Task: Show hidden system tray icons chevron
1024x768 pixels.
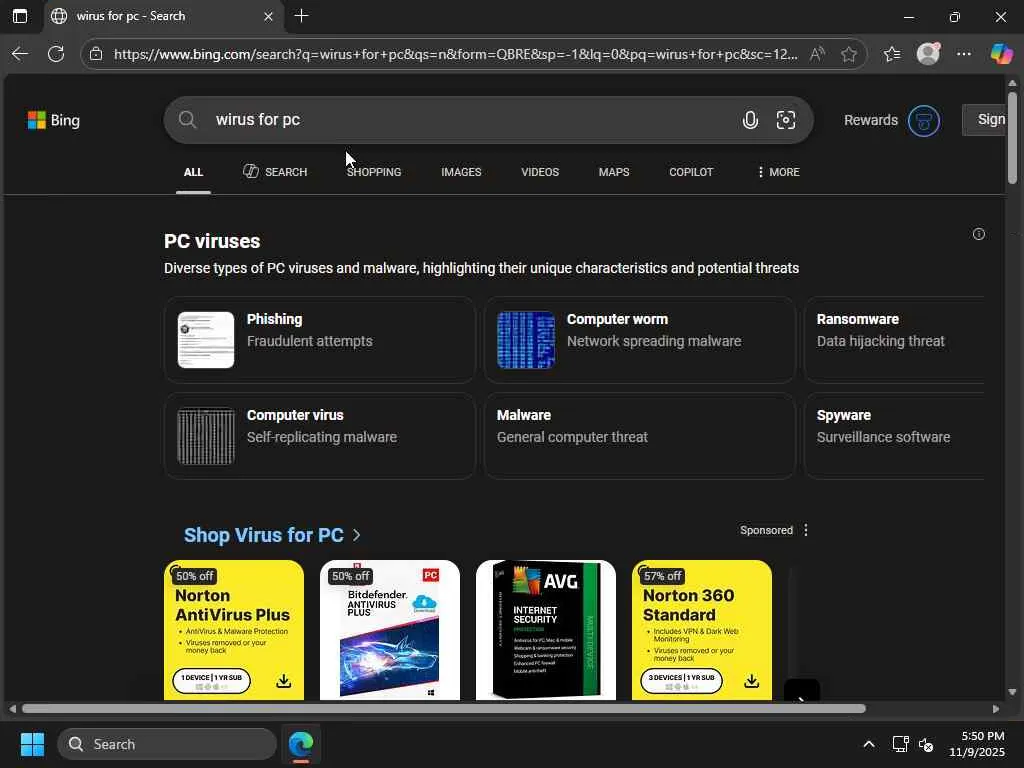Action: tap(869, 744)
